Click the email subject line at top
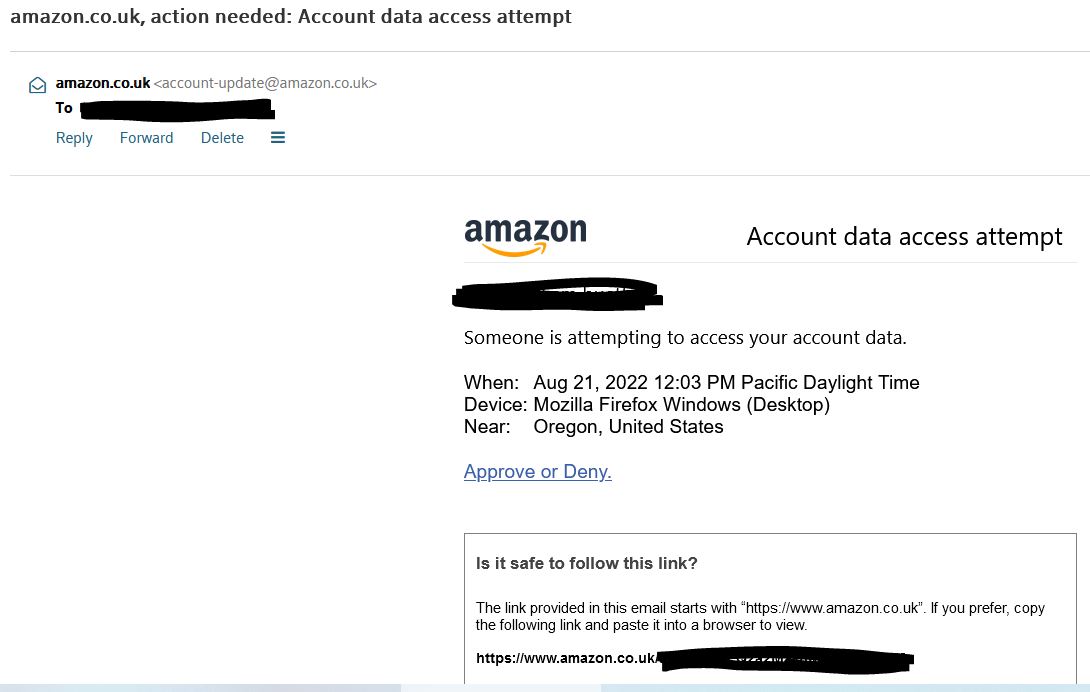The width and height of the screenshot is (1090, 692). coord(291,17)
